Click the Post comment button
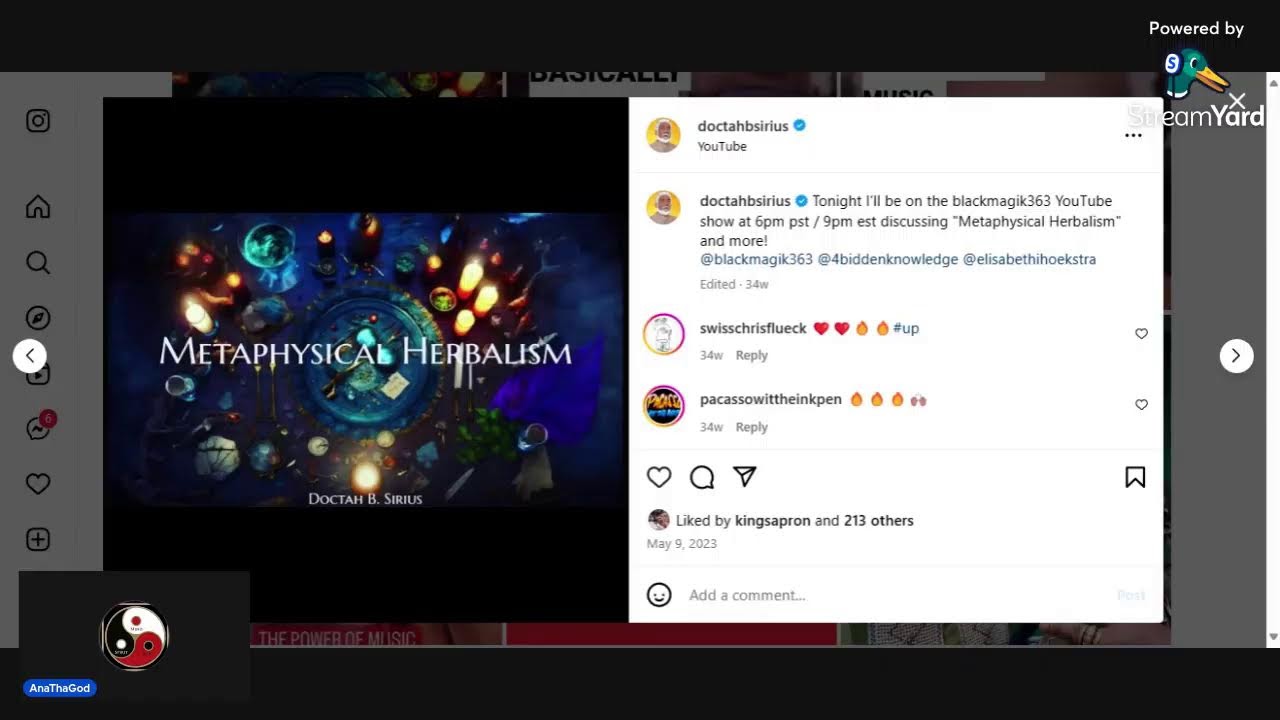The image size is (1280, 720). coord(1131,595)
